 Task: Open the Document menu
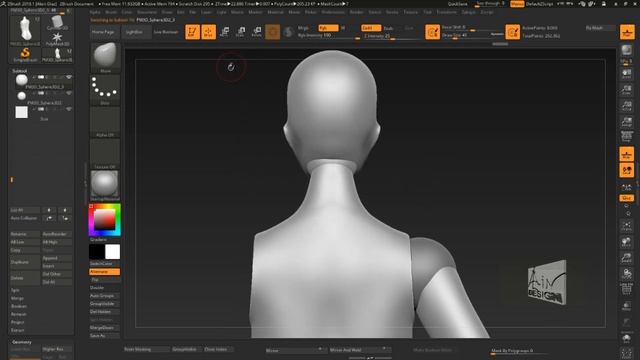(147, 12)
